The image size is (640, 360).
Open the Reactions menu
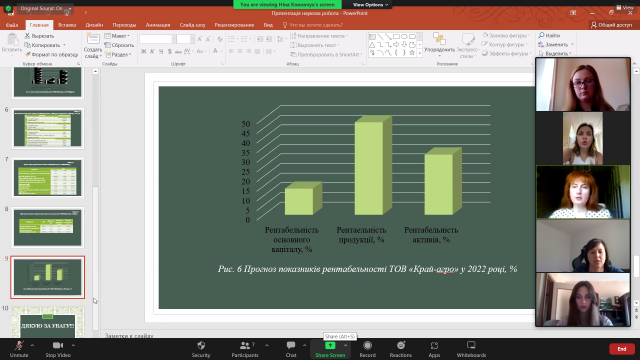click(401, 349)
